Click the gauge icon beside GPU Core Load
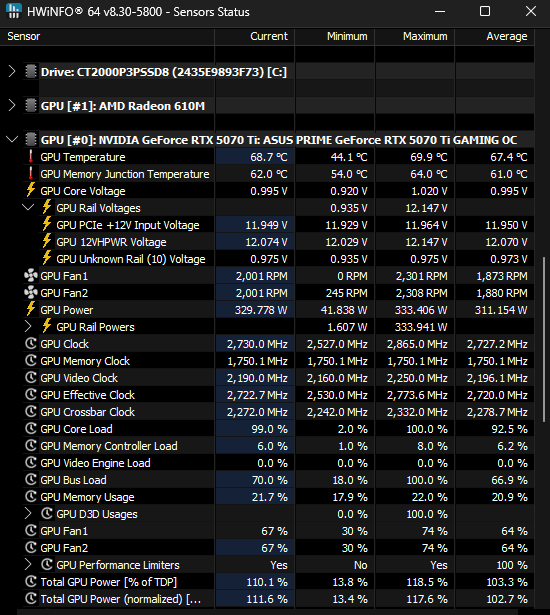Image resolution: width=550 pixels, height=615 pixels. pyautogui.click(x=31, y=428)
